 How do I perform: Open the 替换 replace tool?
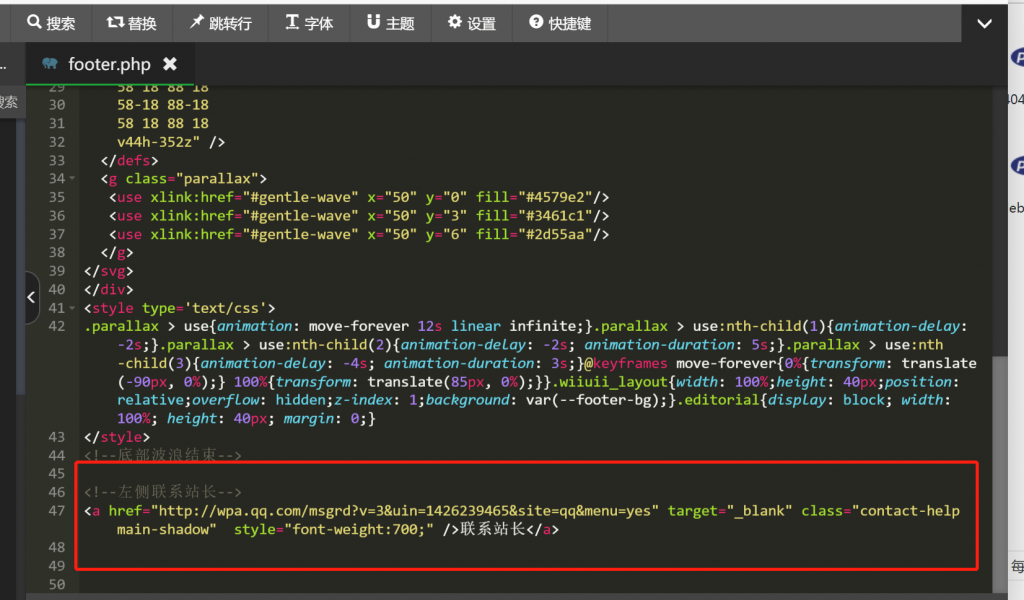(132, 23)
